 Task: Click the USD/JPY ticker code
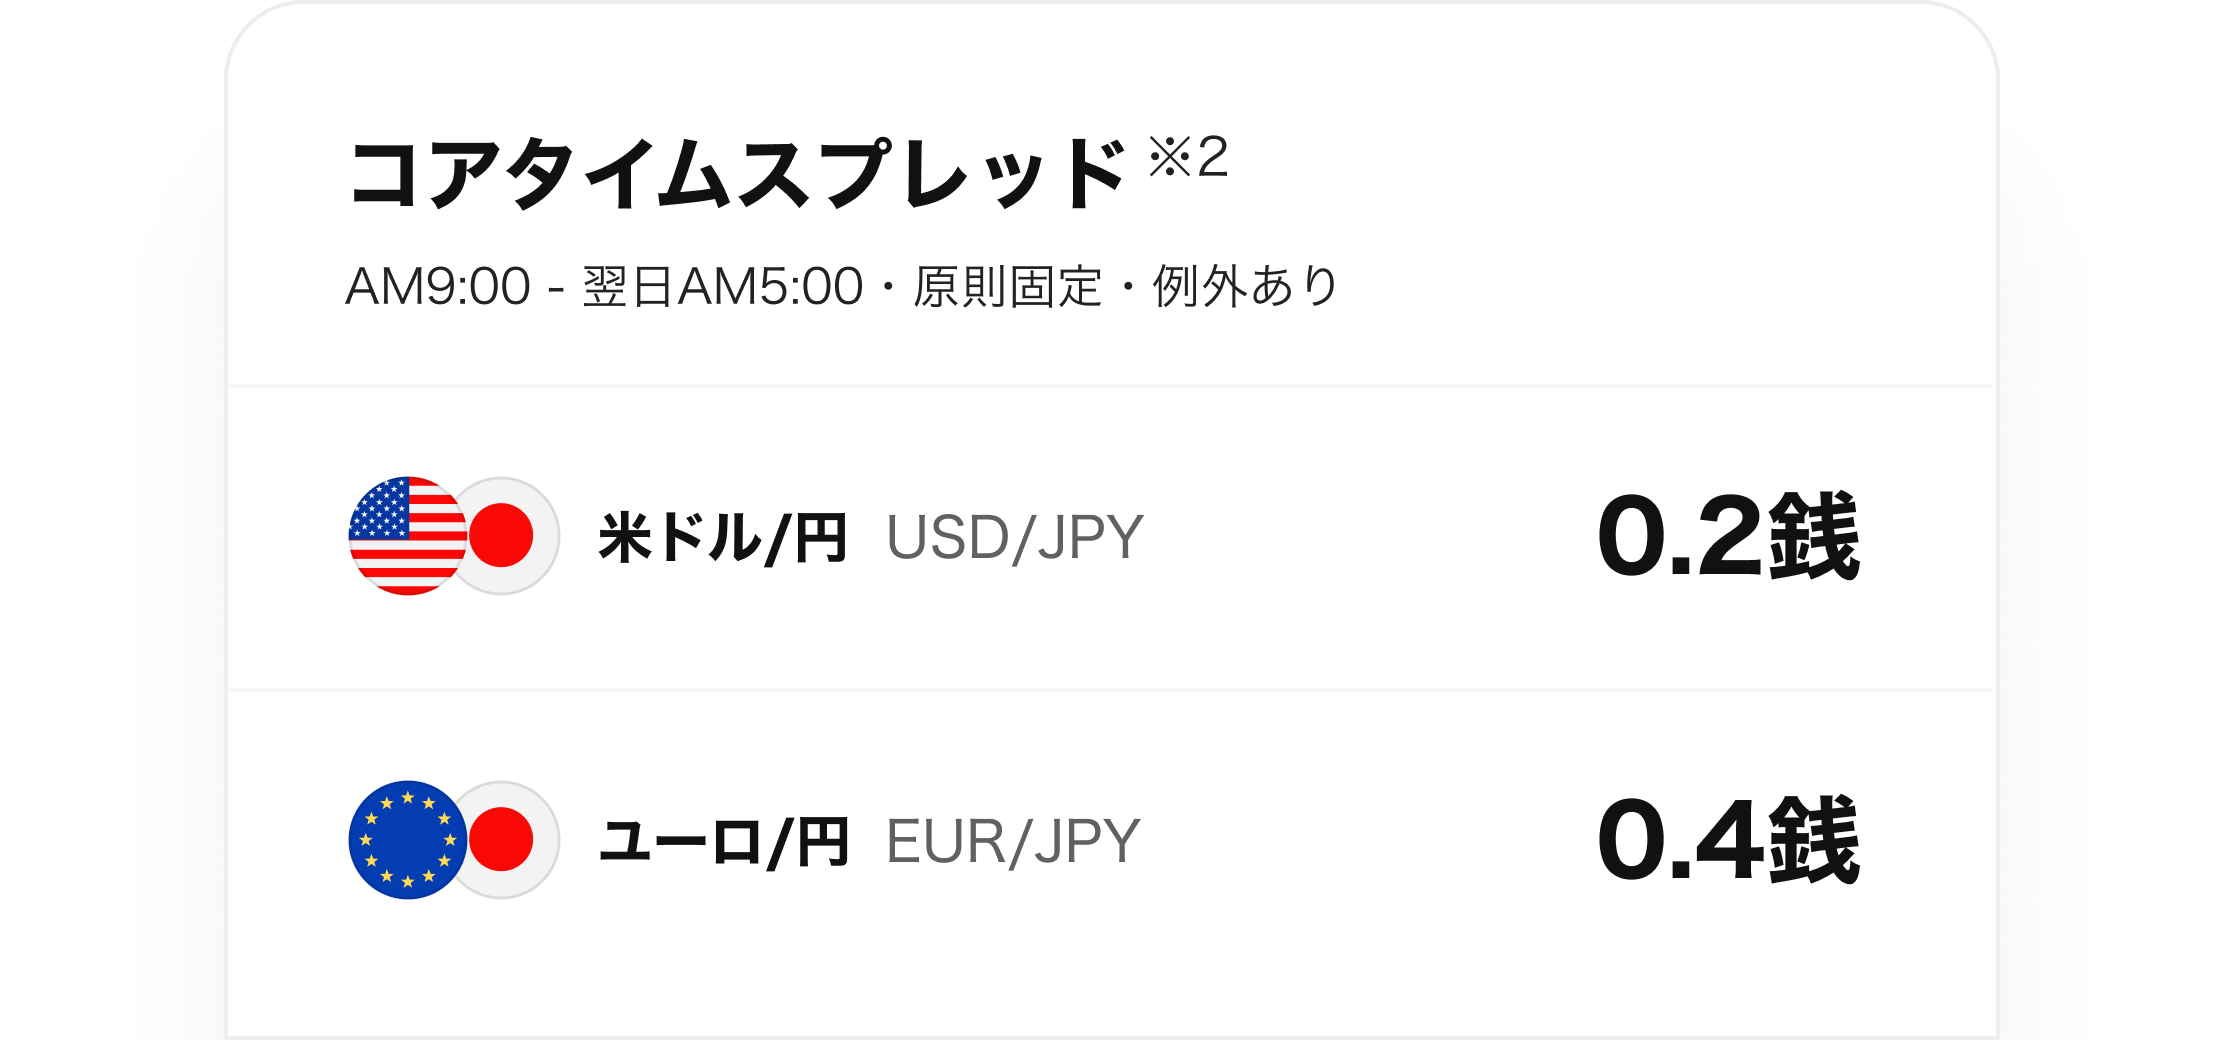tap(1014, 538)
